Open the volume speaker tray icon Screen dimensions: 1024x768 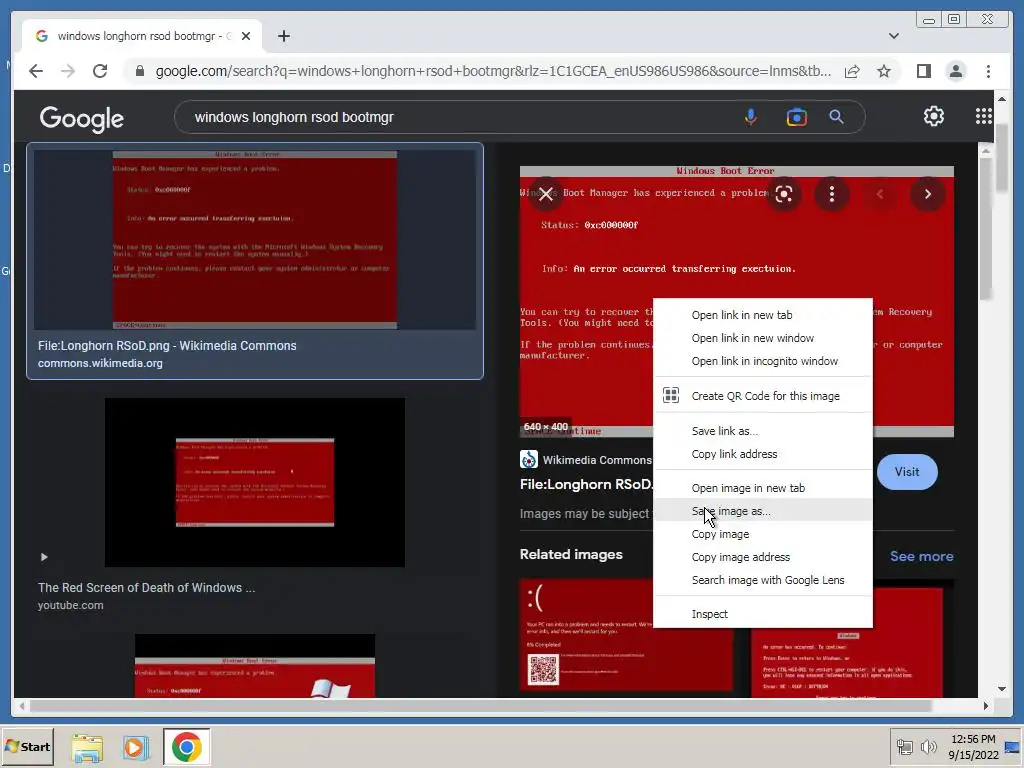pyautogui.click(x=928, y=747)
